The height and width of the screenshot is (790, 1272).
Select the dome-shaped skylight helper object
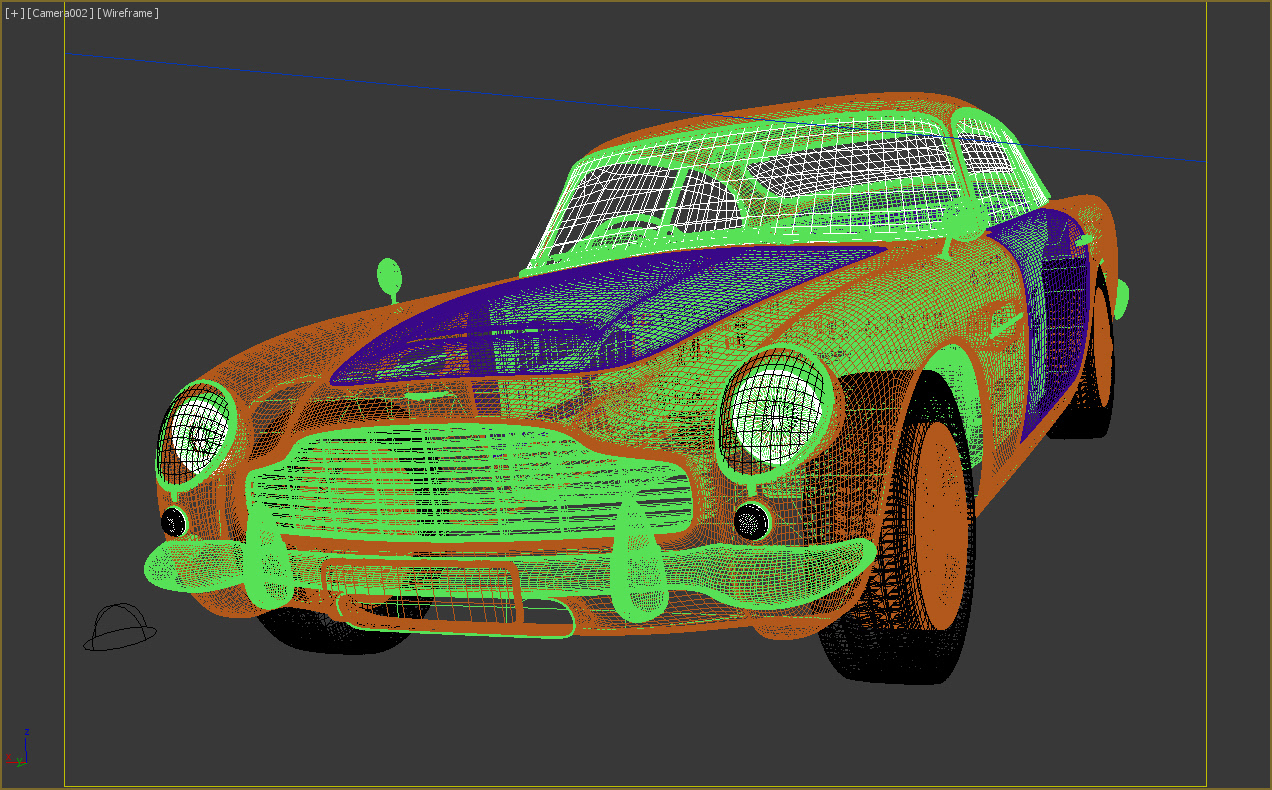coord(120,627)
